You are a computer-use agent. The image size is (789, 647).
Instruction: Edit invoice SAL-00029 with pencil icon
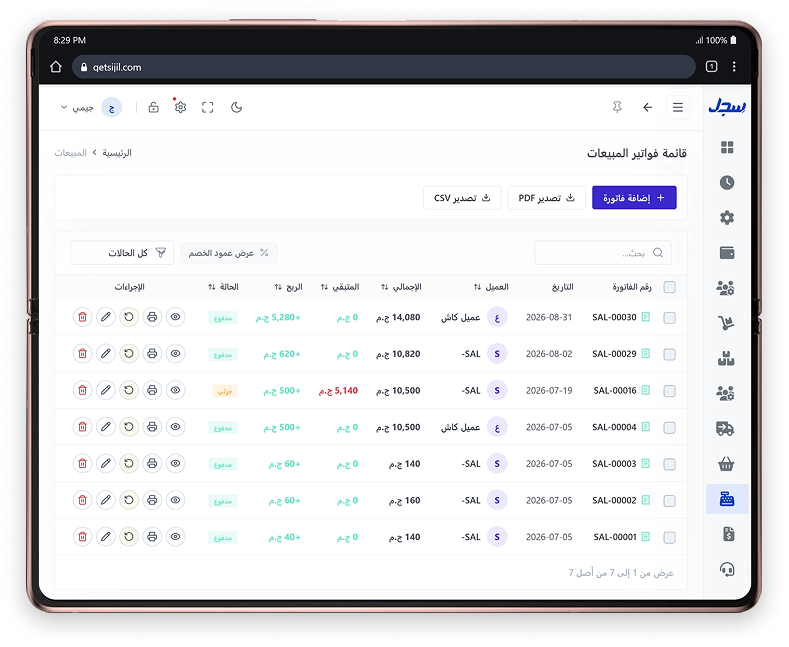(x=106, y=354)
